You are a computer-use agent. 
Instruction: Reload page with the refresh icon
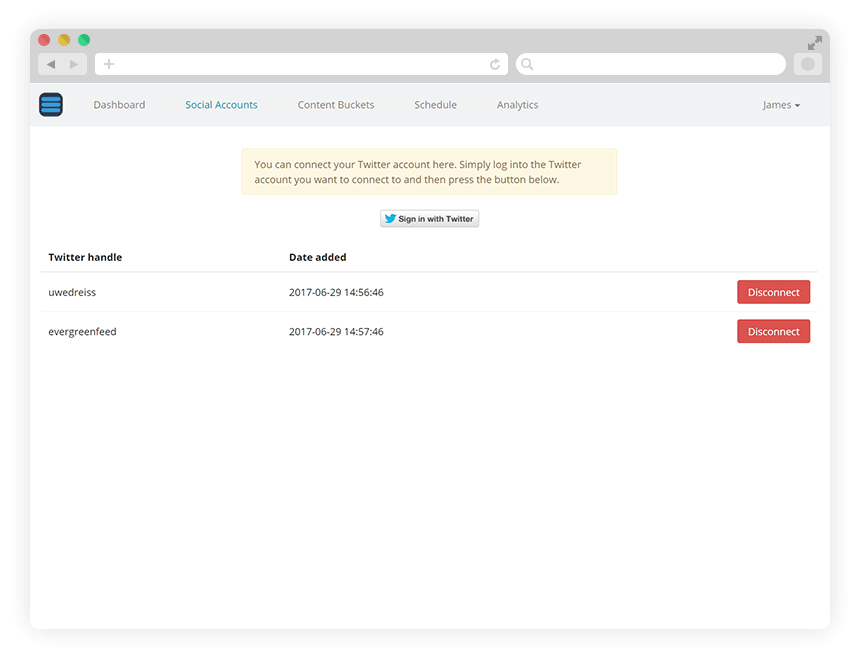point(495,65)
